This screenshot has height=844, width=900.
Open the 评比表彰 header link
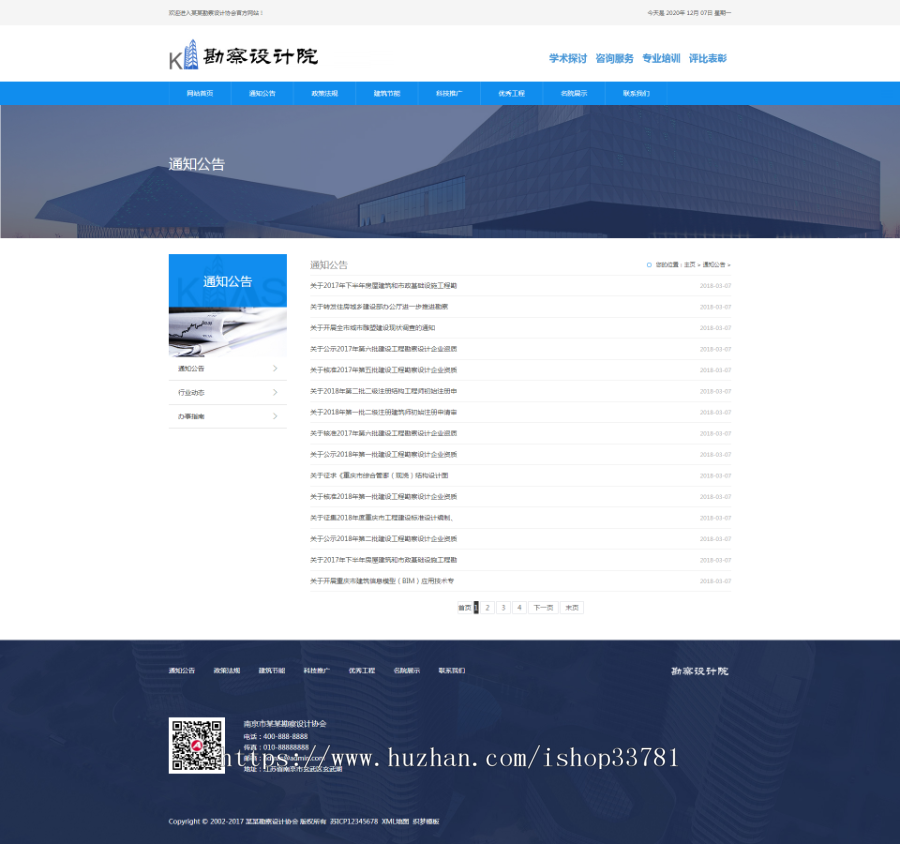[x=708, y=58]
